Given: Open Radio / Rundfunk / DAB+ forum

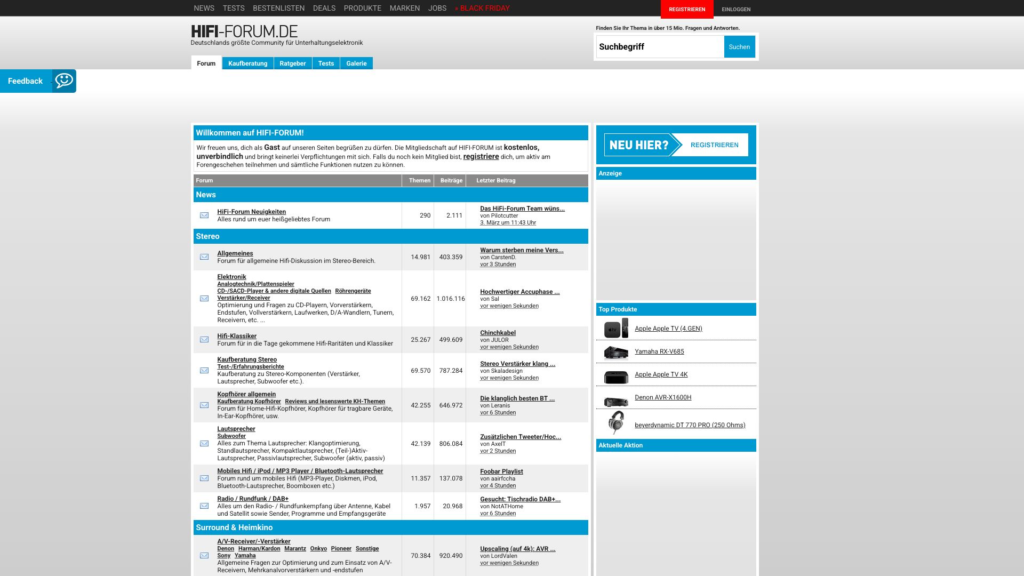Looking at the screenshot, I should click(x=253, y=498).
